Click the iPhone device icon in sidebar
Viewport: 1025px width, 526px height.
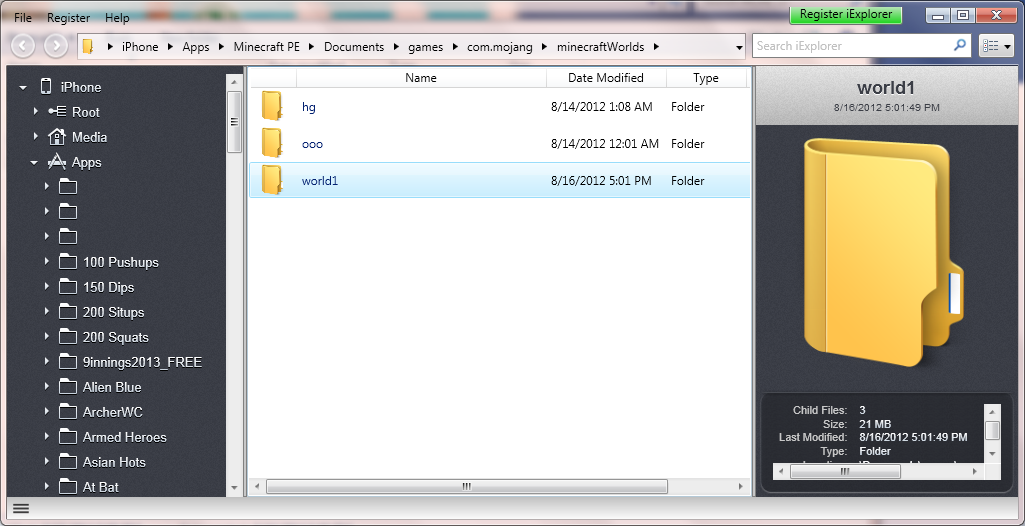[x=46, y=86]
